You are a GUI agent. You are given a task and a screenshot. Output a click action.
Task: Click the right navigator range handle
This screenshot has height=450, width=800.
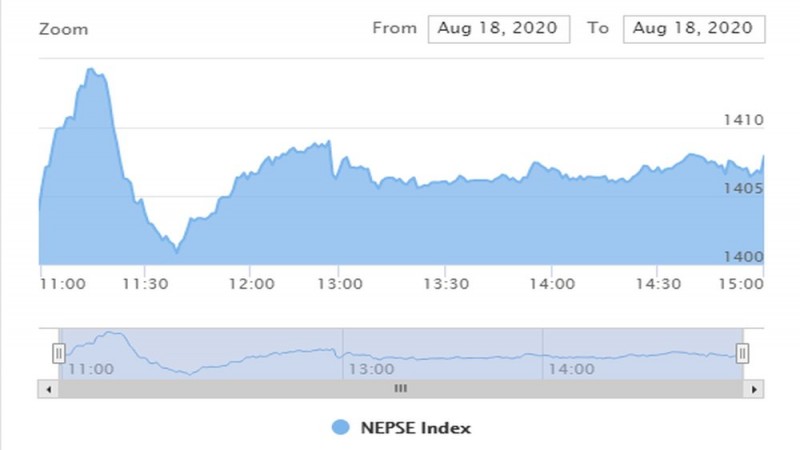tap(742, 352)
